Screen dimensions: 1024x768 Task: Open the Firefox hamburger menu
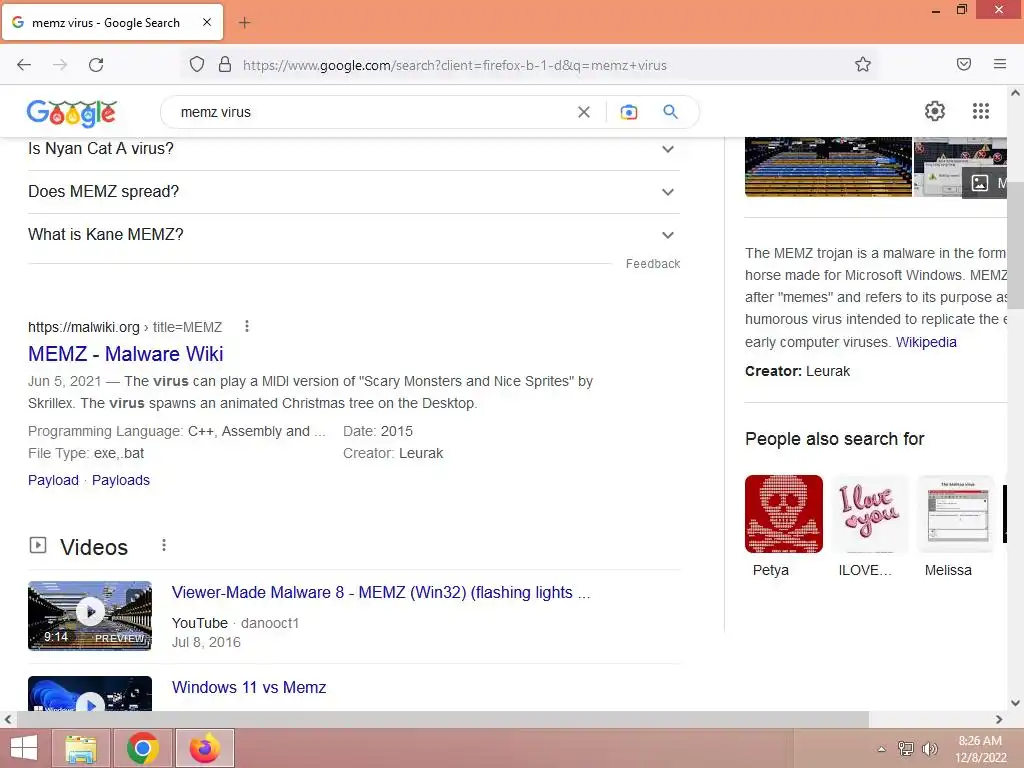(1000, 64)
